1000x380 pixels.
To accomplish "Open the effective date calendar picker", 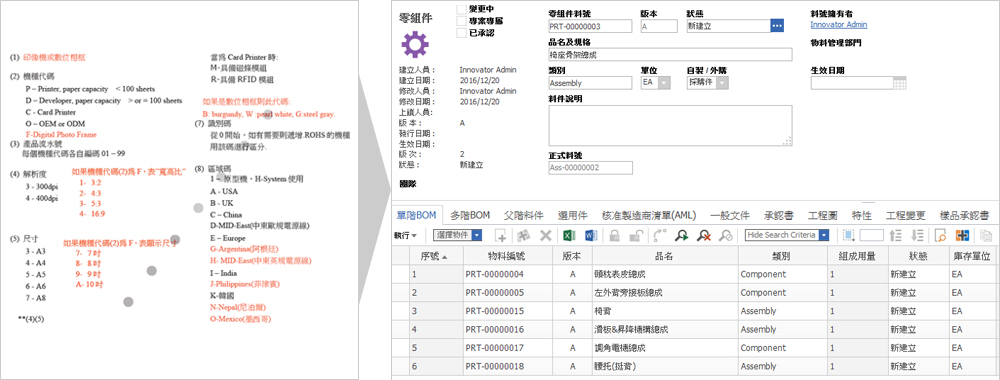I will point(900,83).
